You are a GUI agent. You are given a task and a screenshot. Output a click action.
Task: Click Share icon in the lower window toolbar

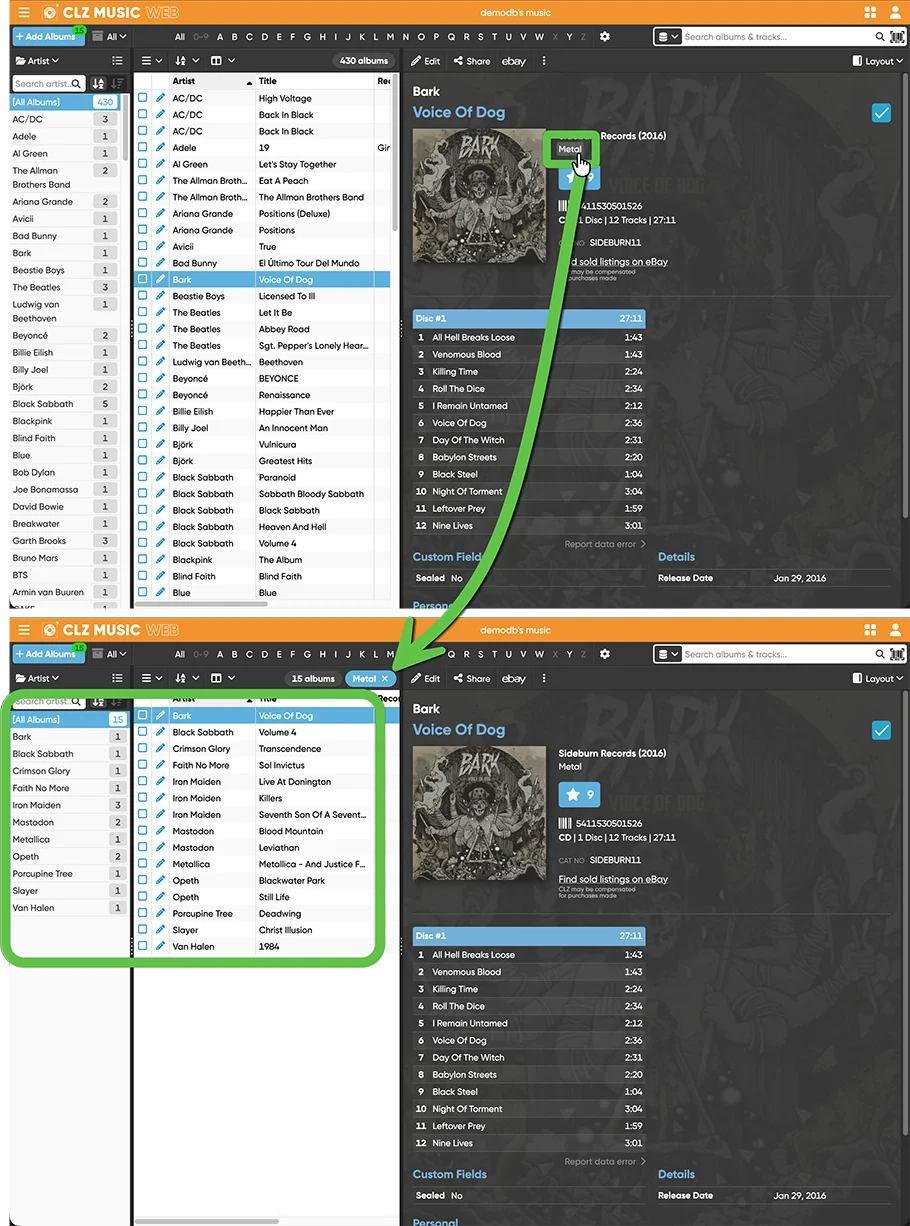tap(472, 679)
